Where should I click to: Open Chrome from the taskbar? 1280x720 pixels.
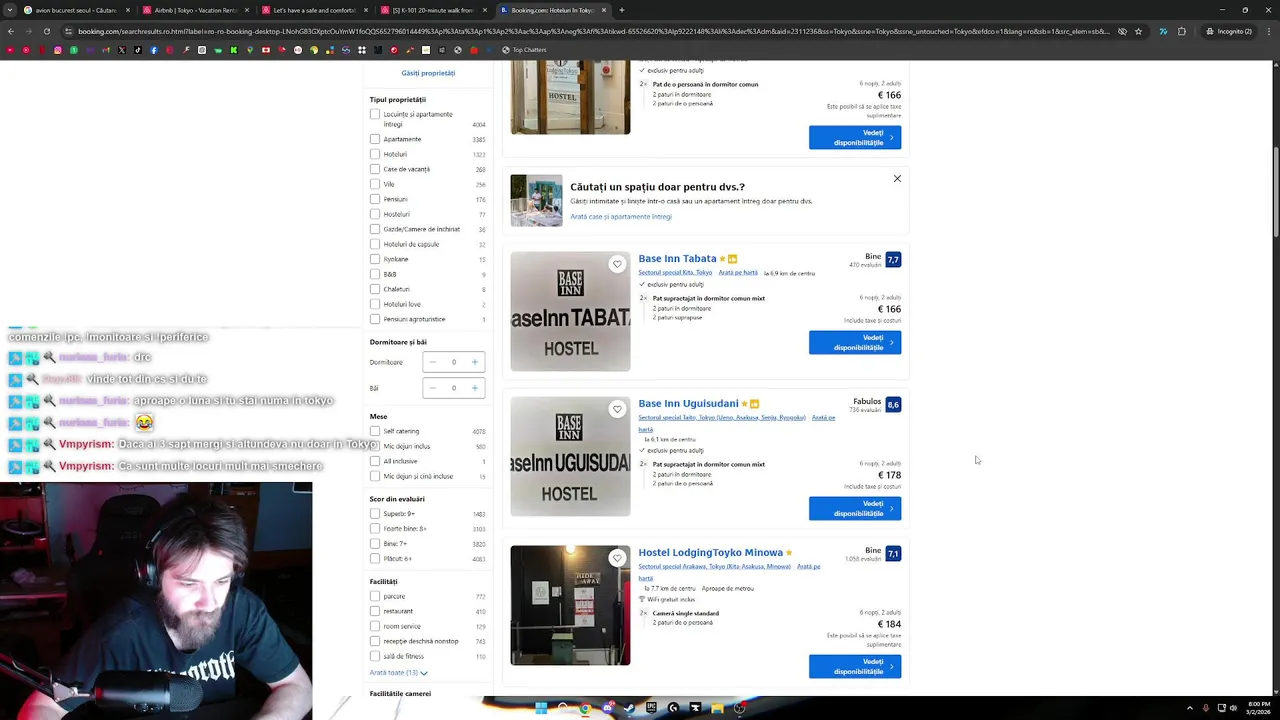[585, 708]
